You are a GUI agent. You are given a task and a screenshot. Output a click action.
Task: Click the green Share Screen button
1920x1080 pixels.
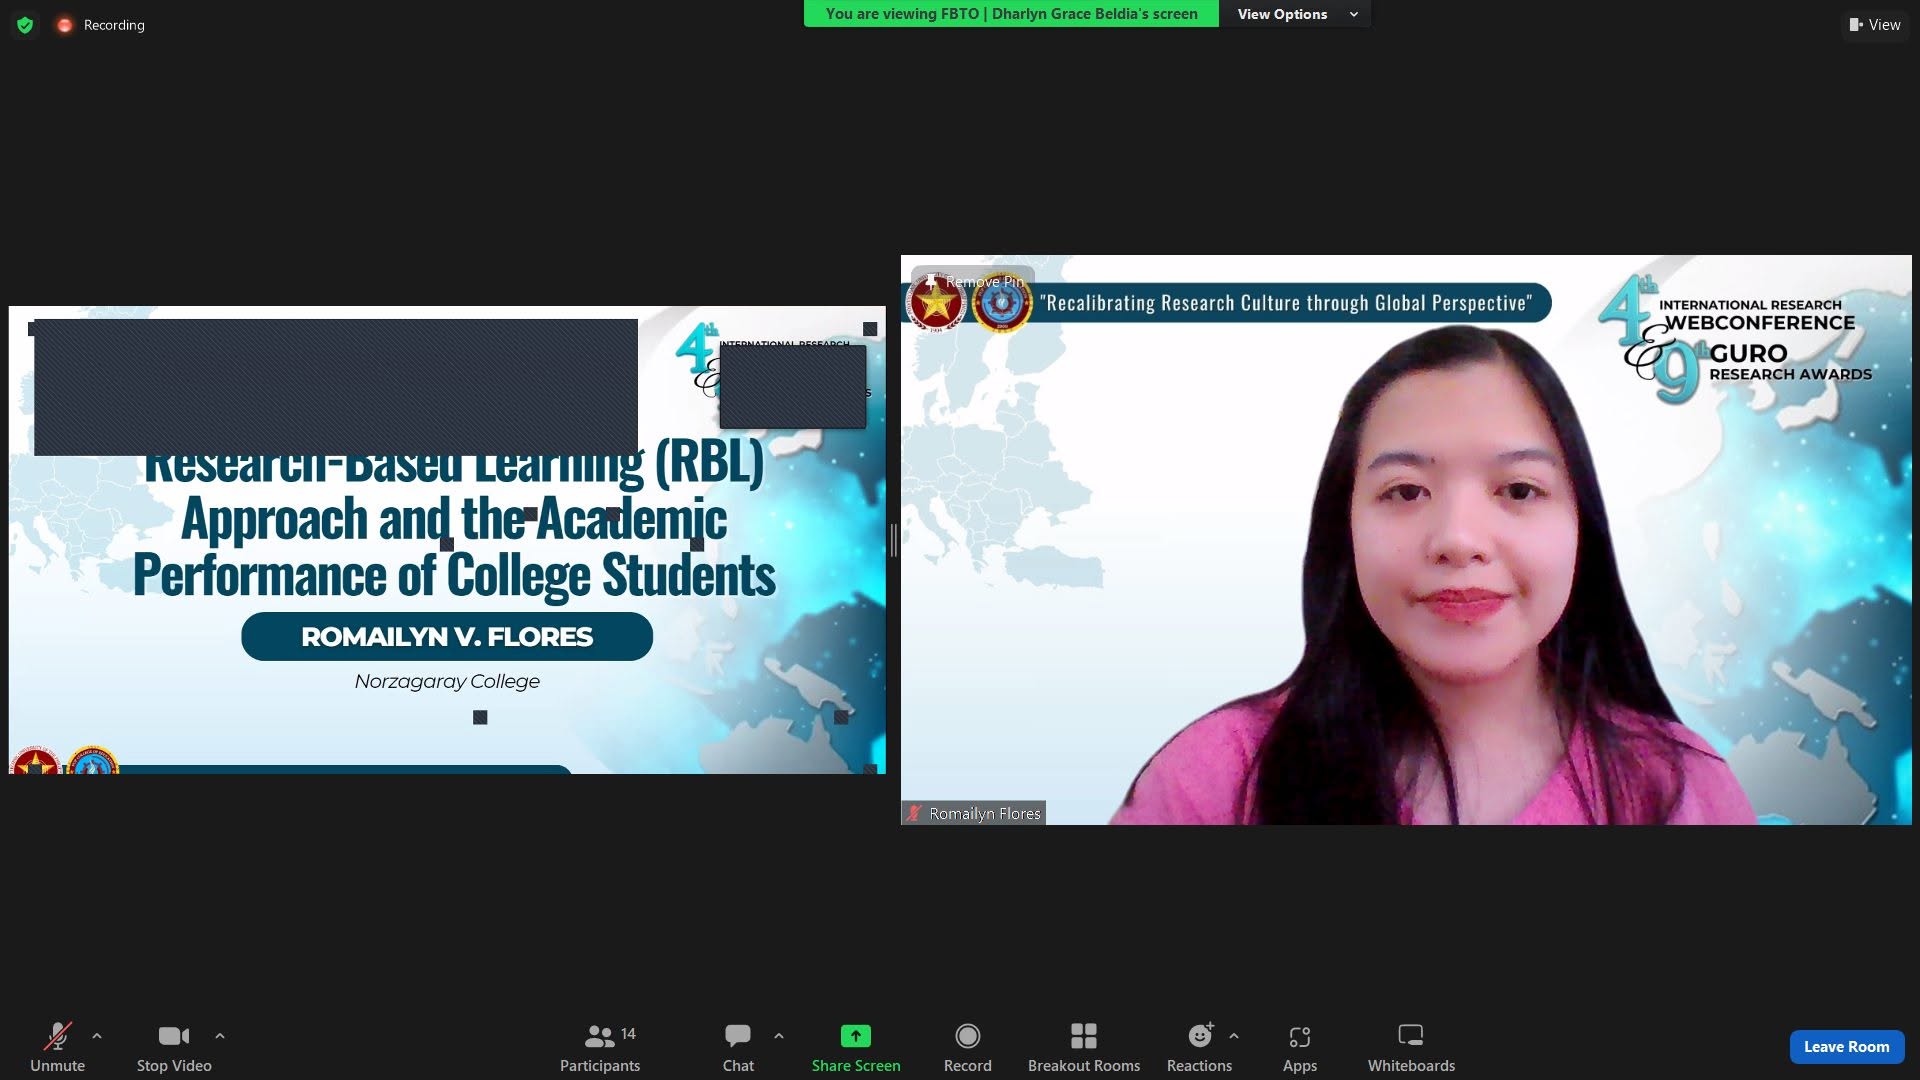(x=856, y=1047)
